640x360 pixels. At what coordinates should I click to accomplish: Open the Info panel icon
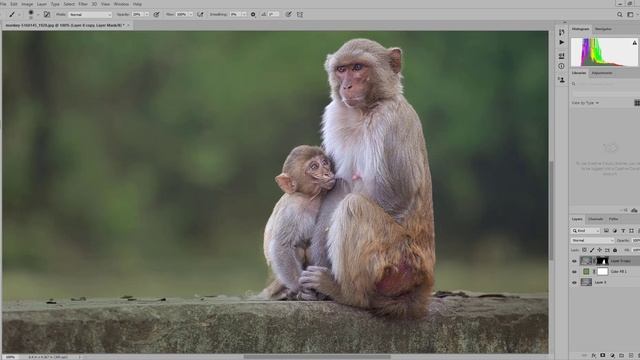pos(562,66)
